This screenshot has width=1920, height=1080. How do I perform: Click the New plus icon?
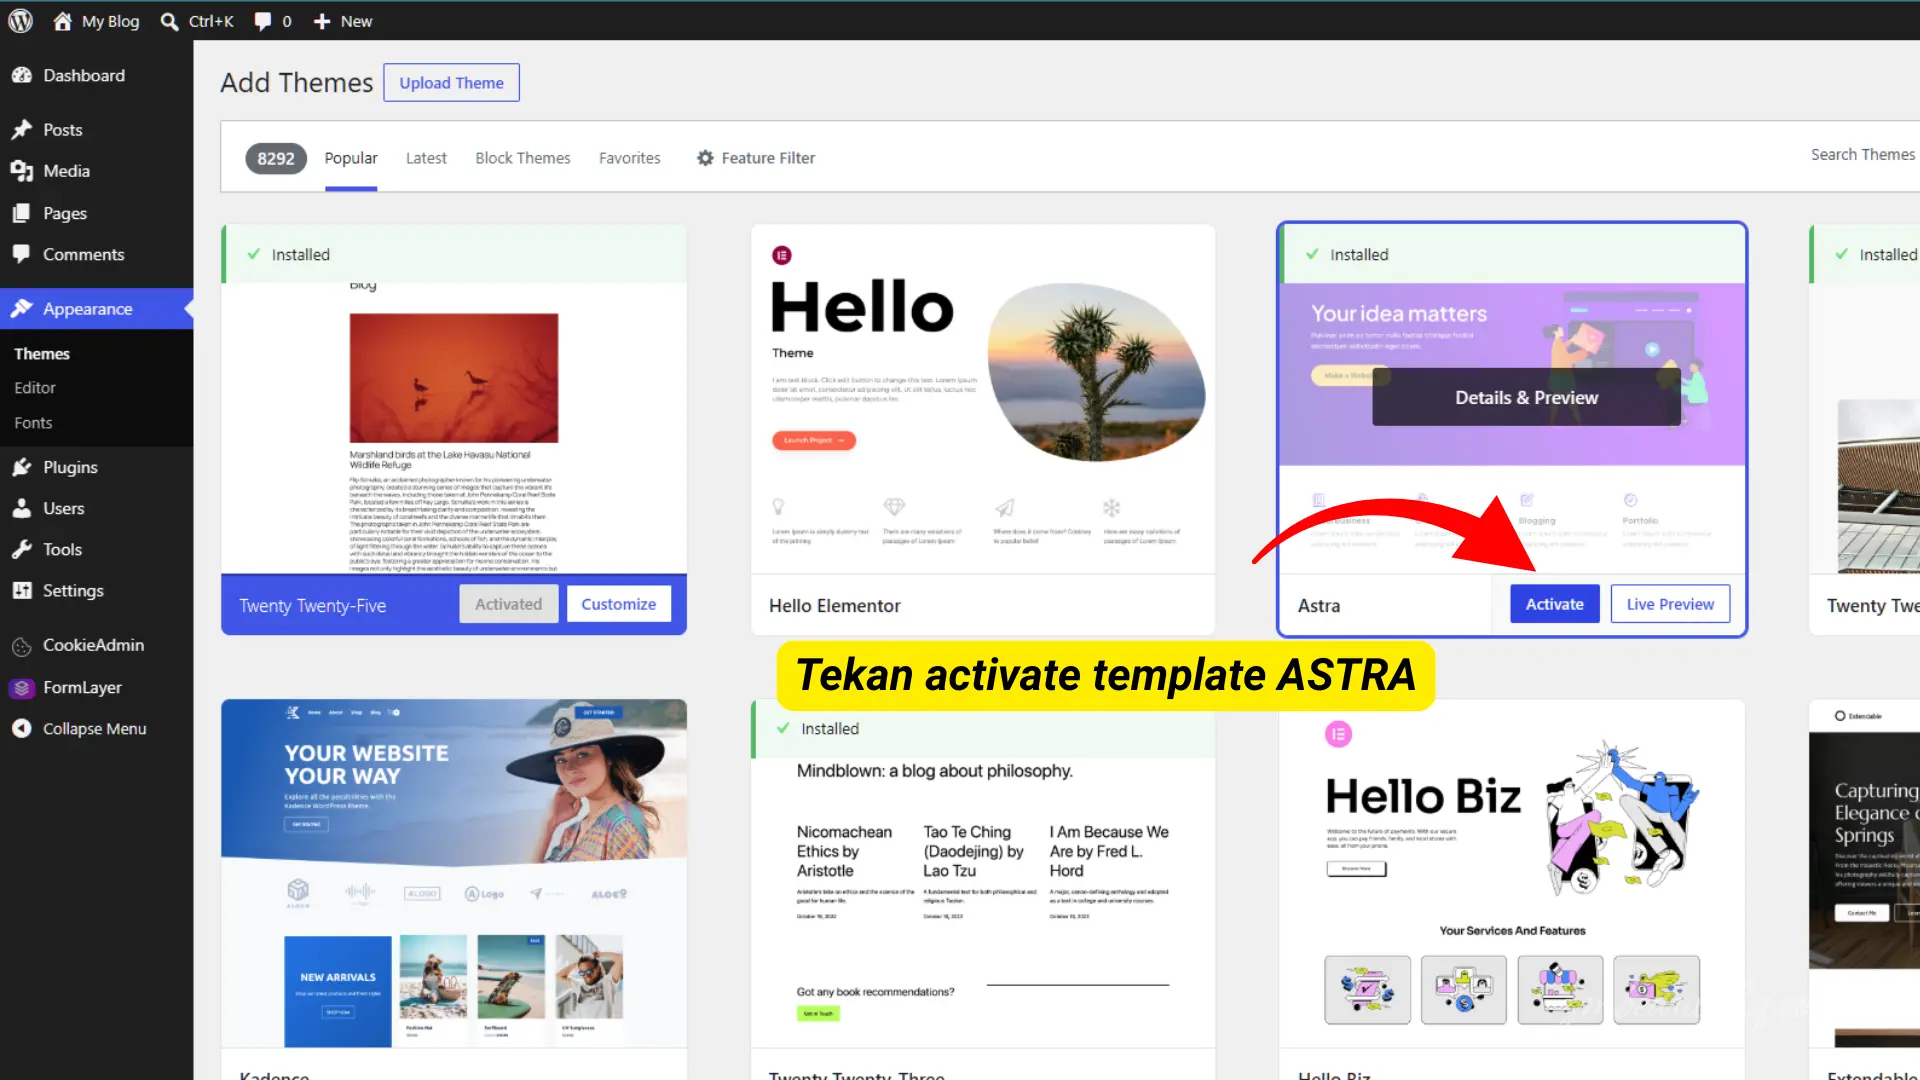322,21
